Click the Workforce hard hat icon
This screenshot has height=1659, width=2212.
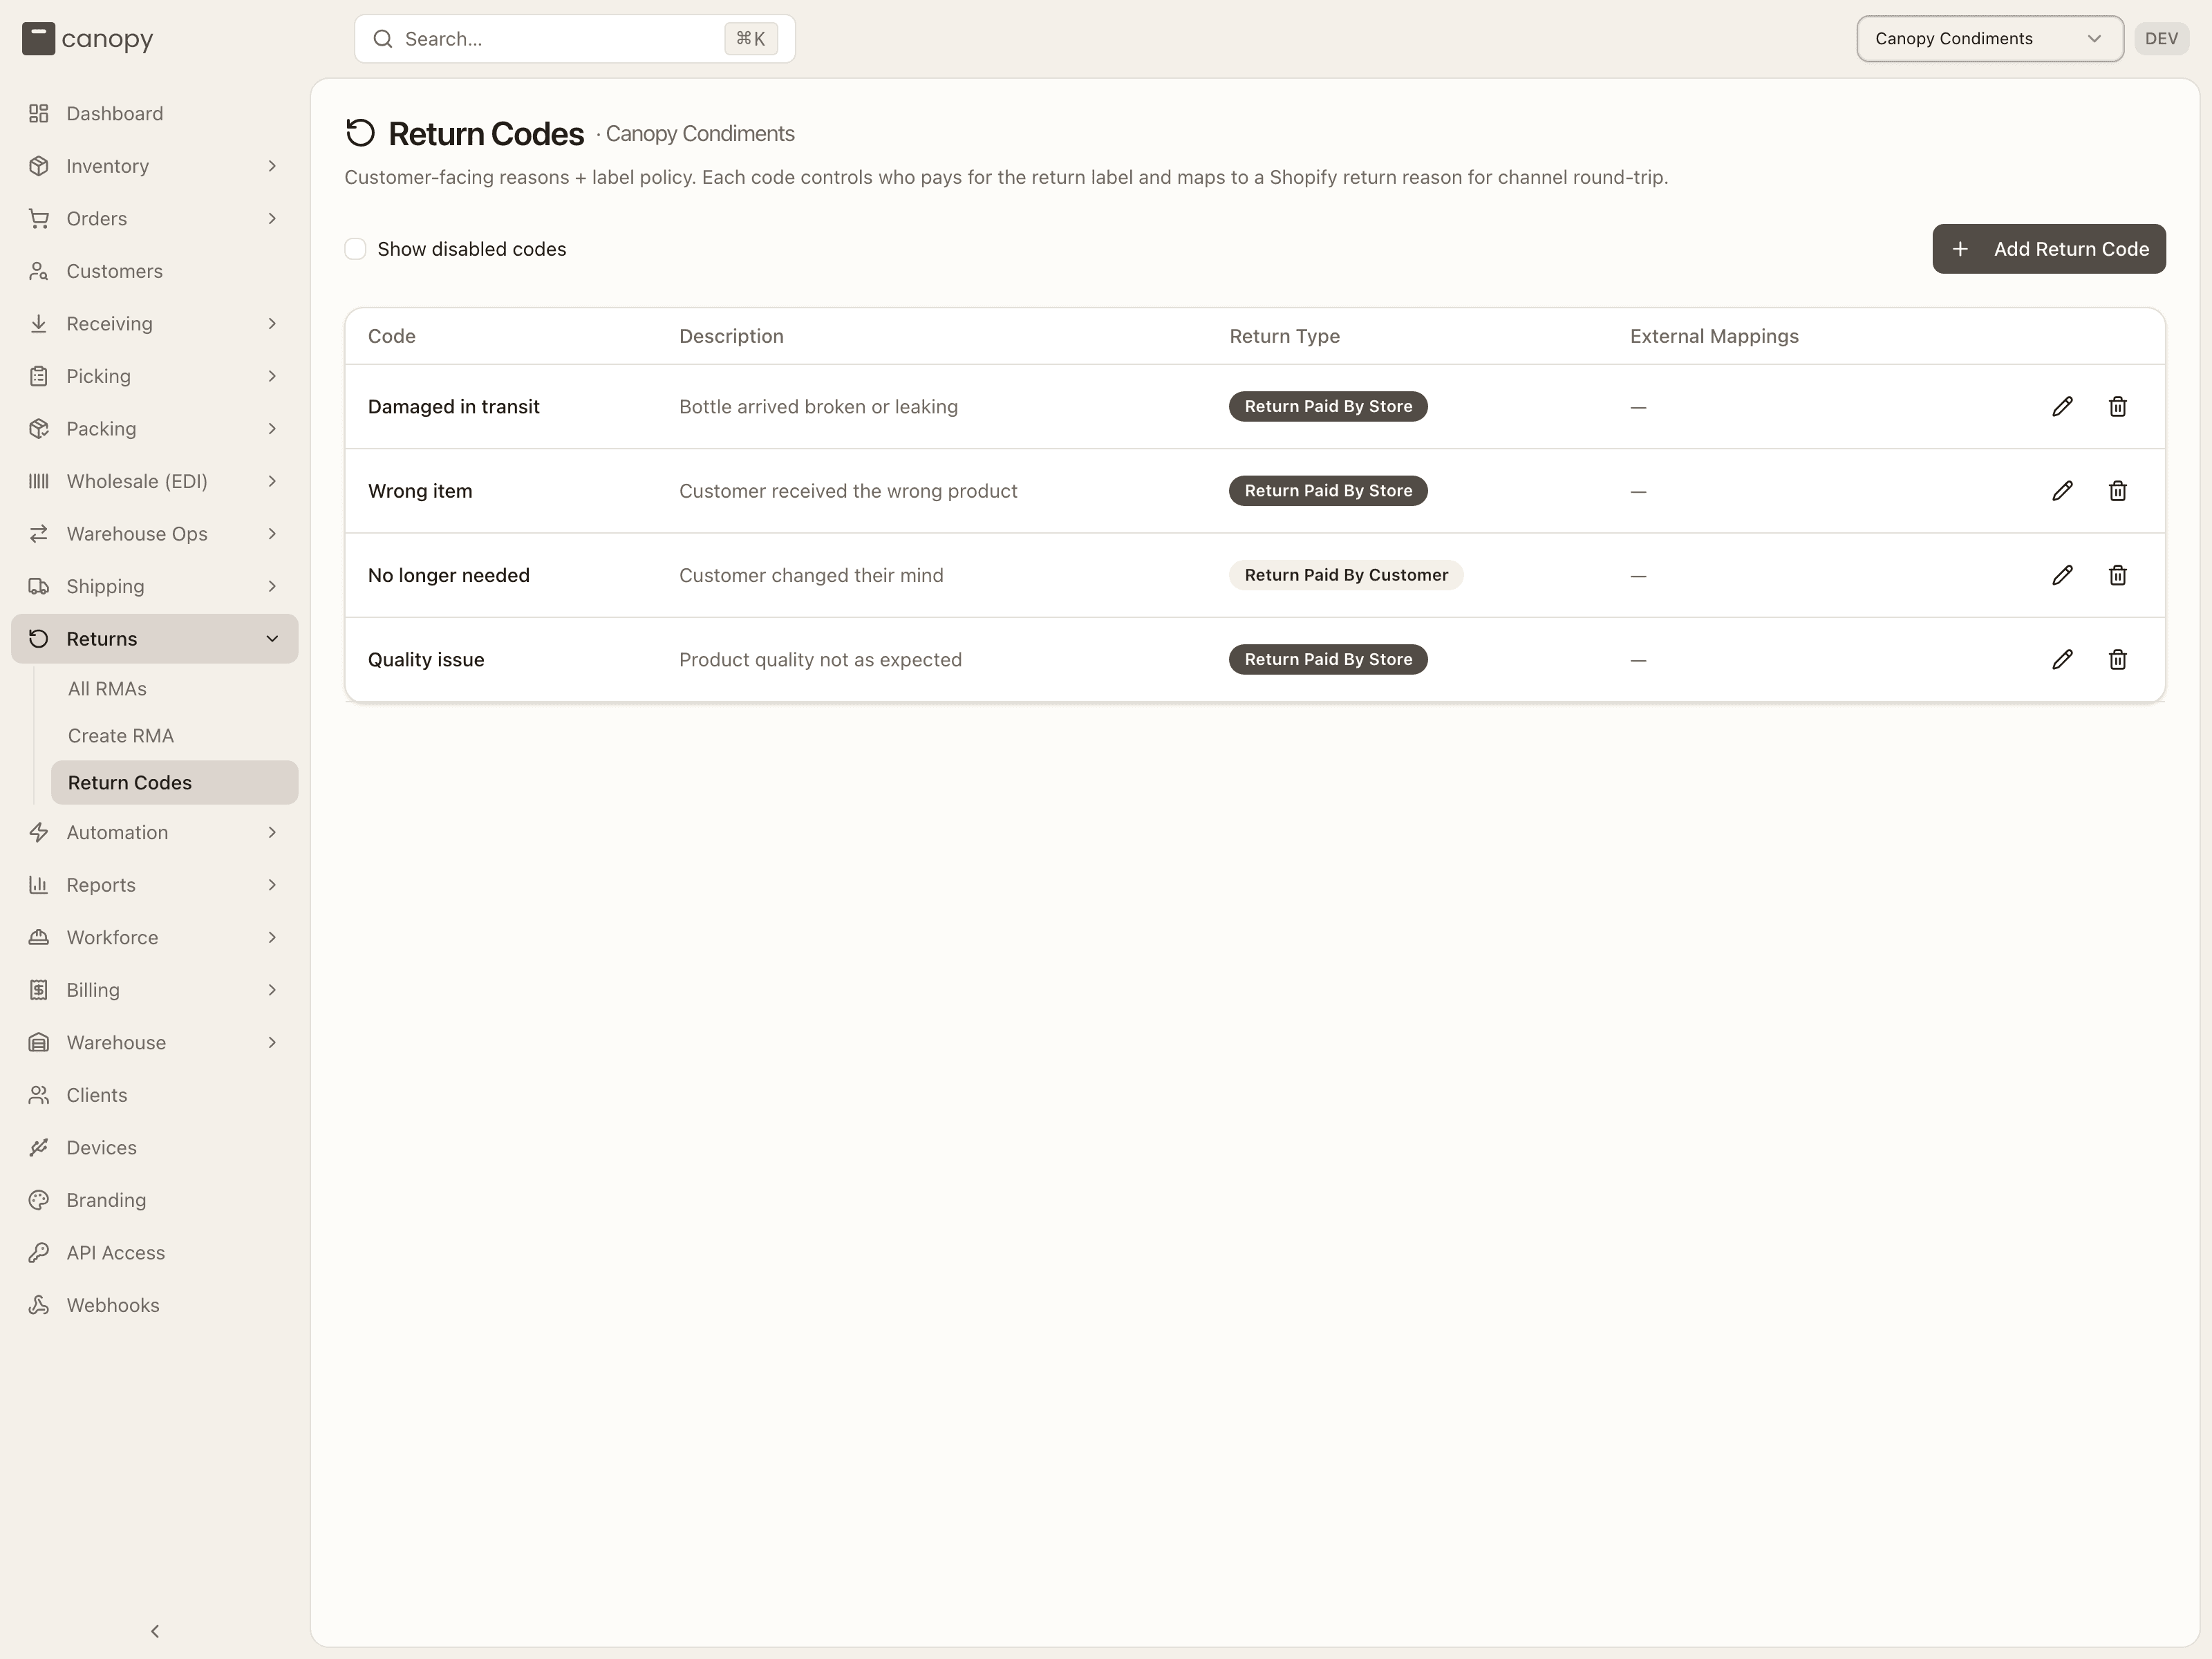[x=39, y=937]
